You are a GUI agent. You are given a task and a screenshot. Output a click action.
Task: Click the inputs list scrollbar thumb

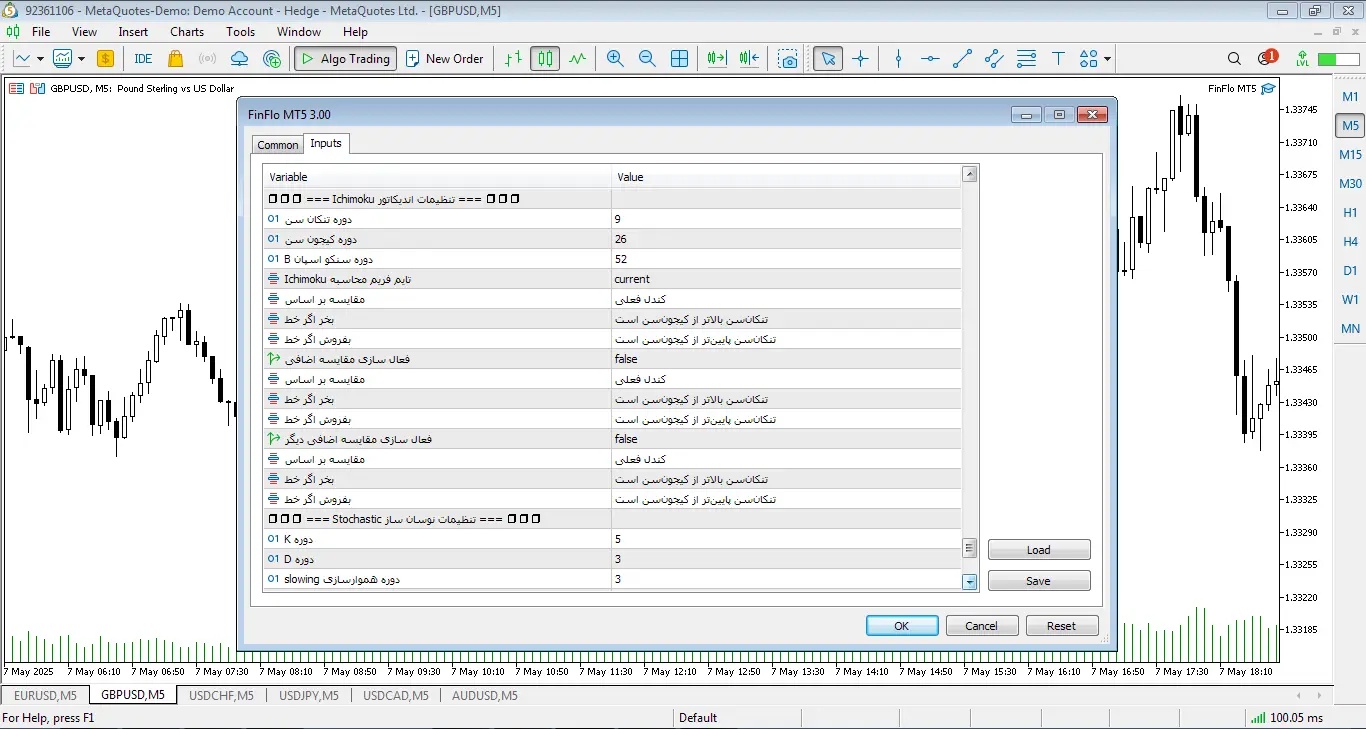(x=969, y=547)
